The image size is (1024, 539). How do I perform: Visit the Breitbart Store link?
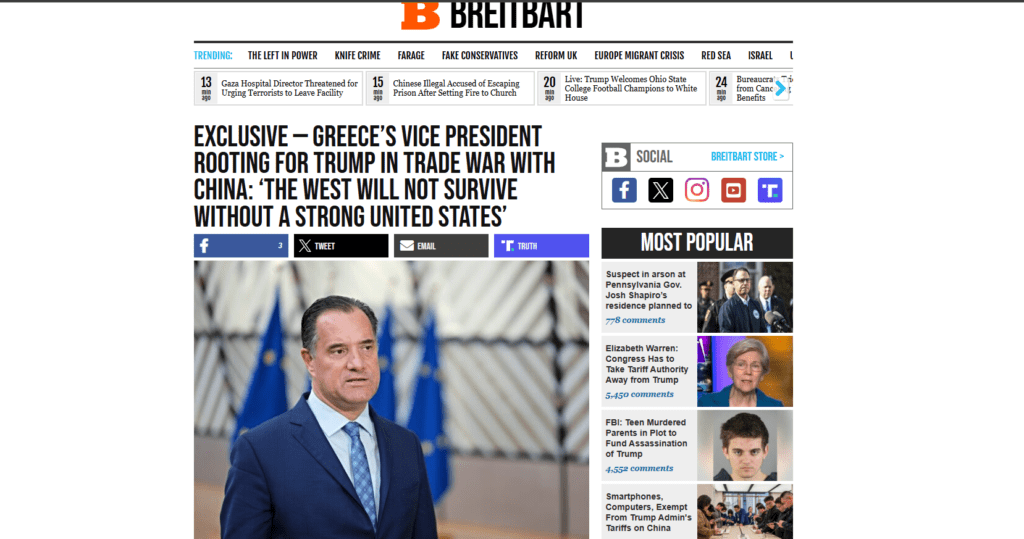(x=747, y=157)
